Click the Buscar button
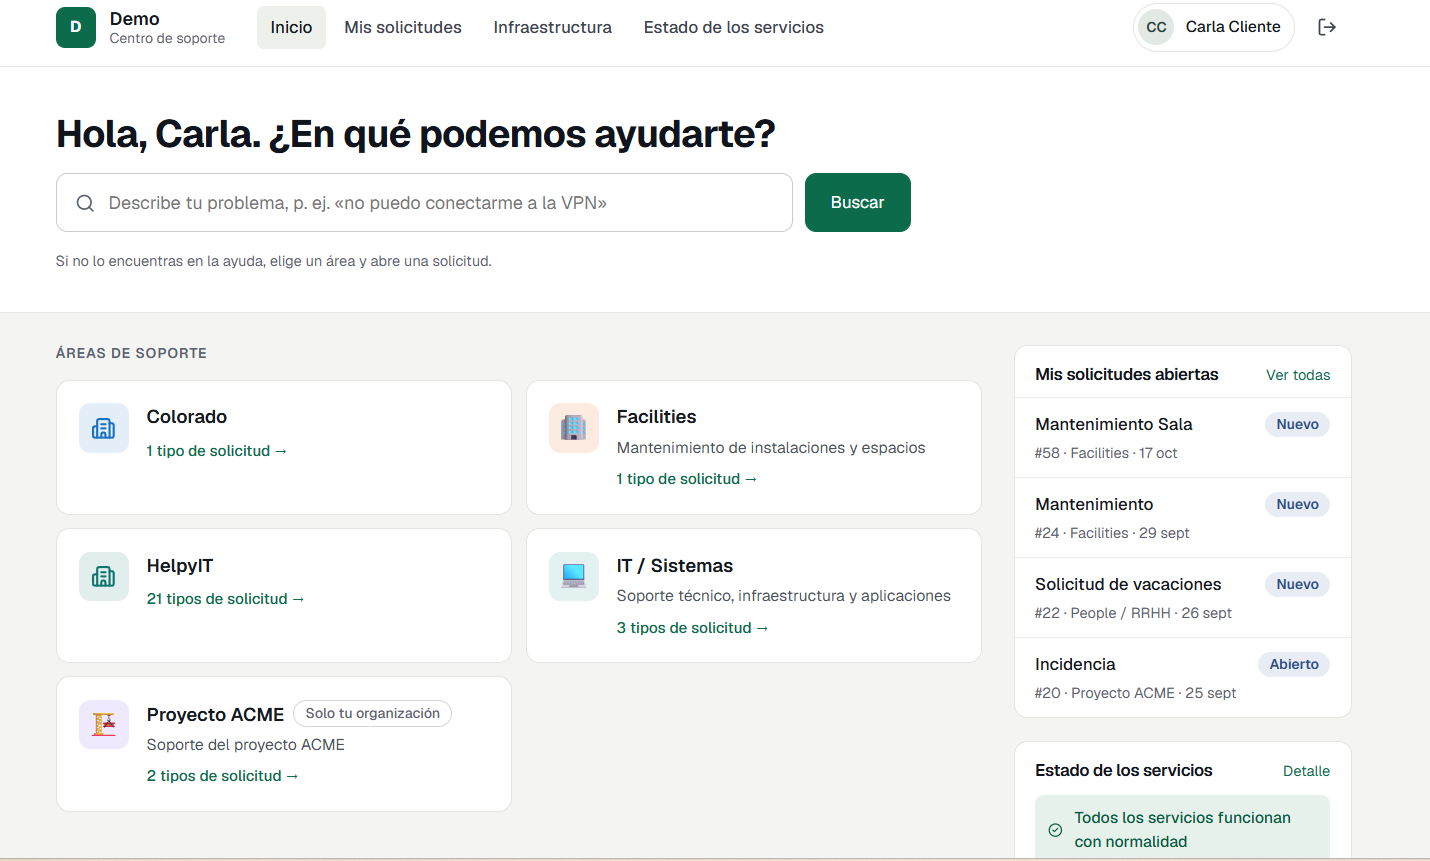The width and height of the screenshot is (1430, 861). tap(858, 202)
